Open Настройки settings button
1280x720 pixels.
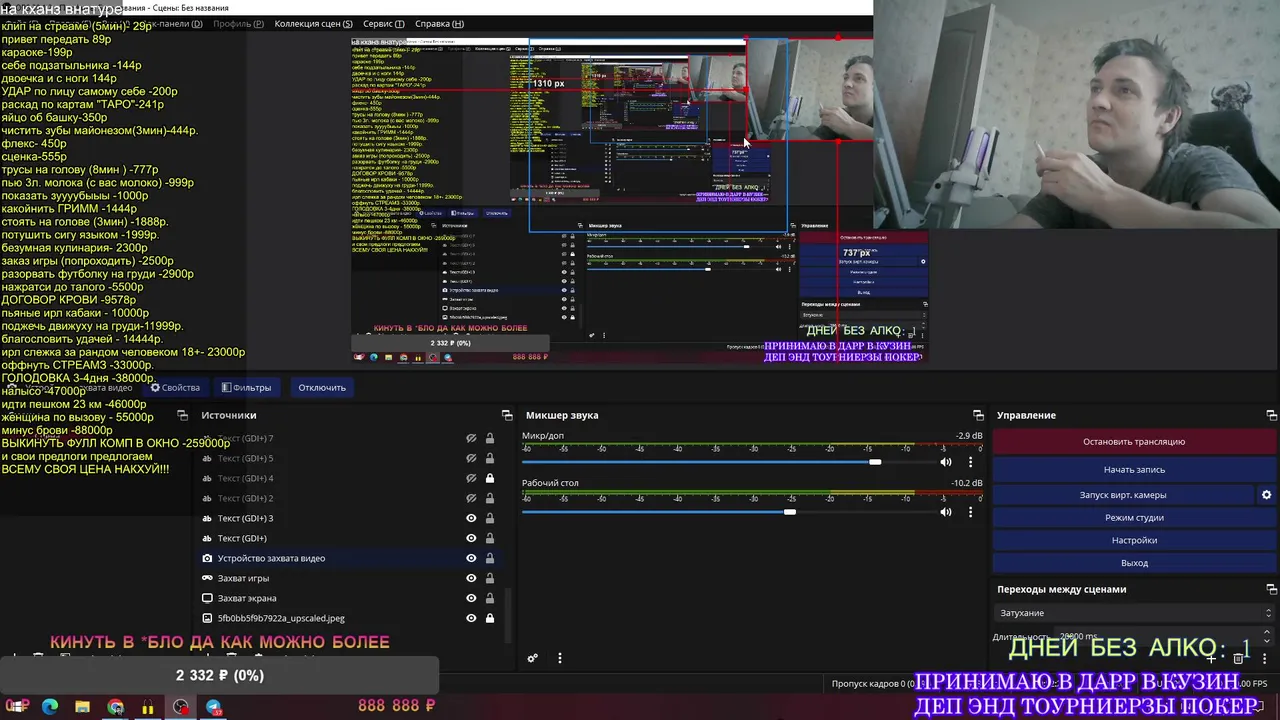pyautogui.click(x=1134, y=540)
